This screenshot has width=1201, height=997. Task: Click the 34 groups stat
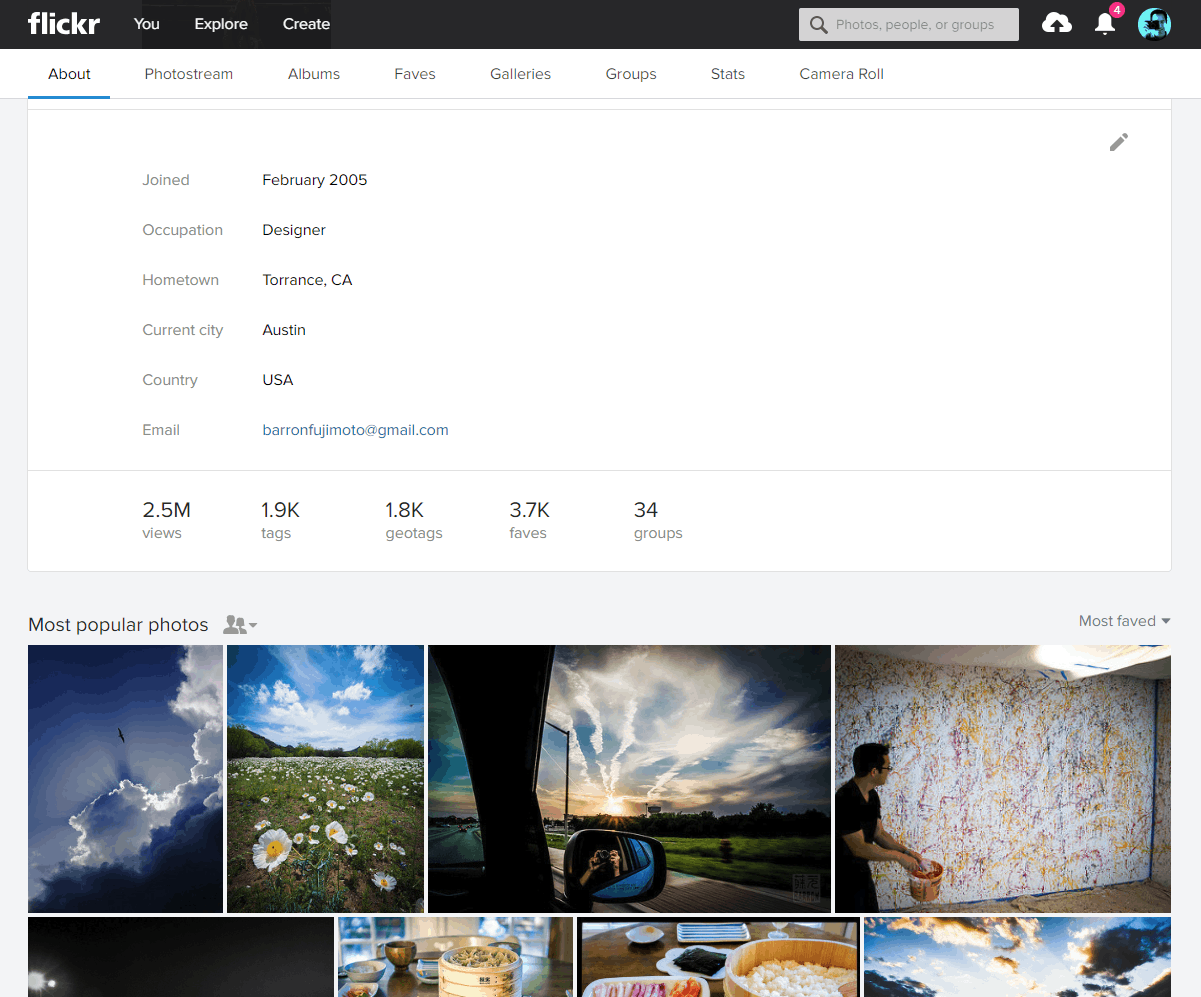(658, 520)
